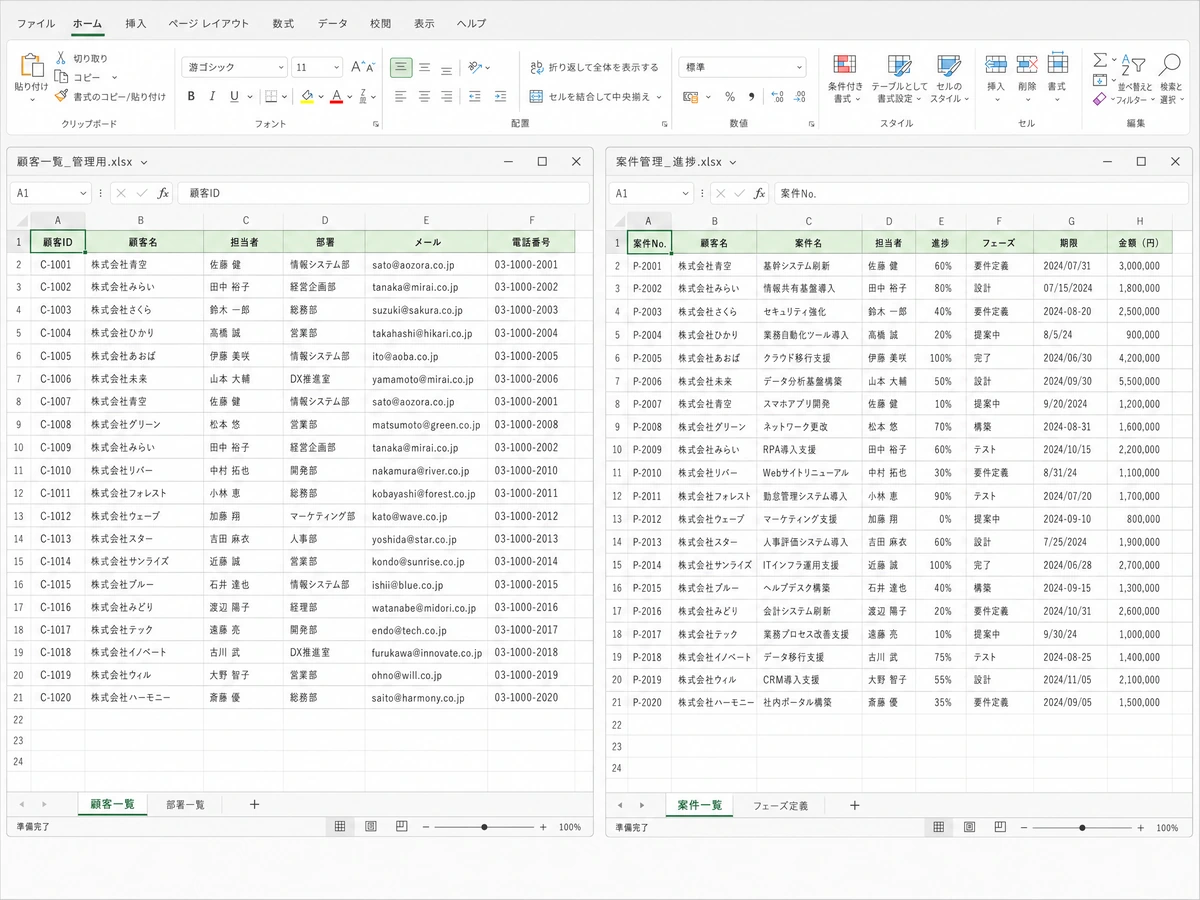The image size is (1200, 900).
Task: Click the Accounting number format currency icon
Action: pos(690,96)
